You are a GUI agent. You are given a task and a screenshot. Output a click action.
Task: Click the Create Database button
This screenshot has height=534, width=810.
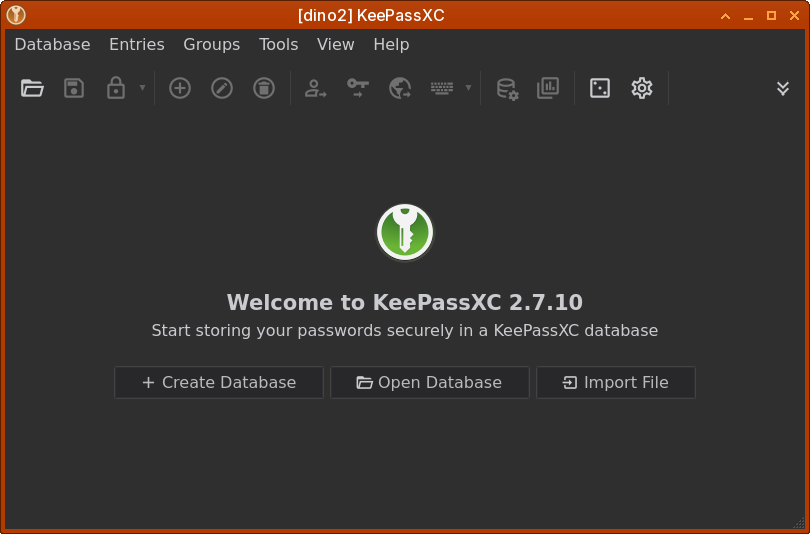pos(219,382)
